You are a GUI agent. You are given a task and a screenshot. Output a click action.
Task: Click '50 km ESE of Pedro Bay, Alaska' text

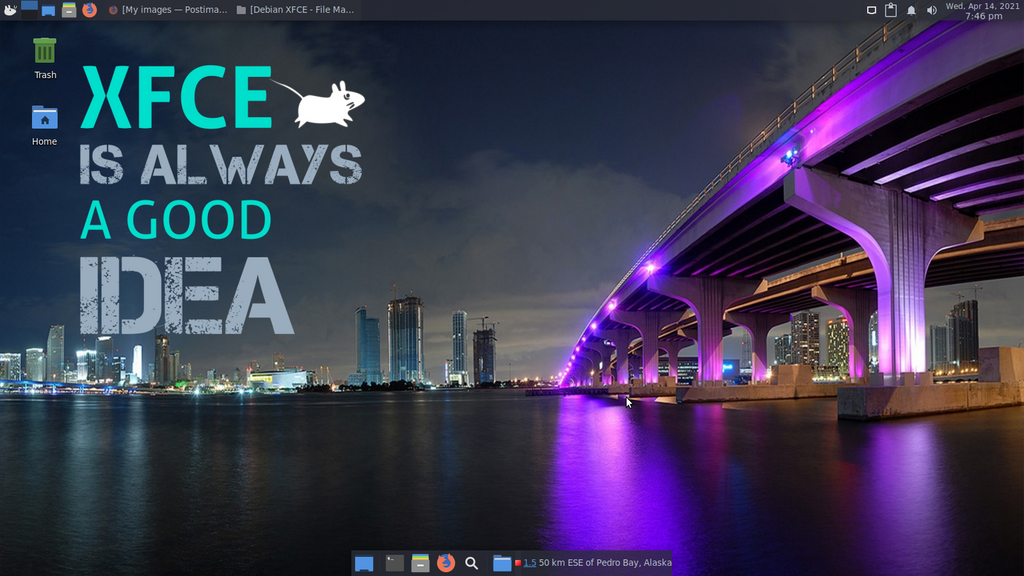[605, 562]
